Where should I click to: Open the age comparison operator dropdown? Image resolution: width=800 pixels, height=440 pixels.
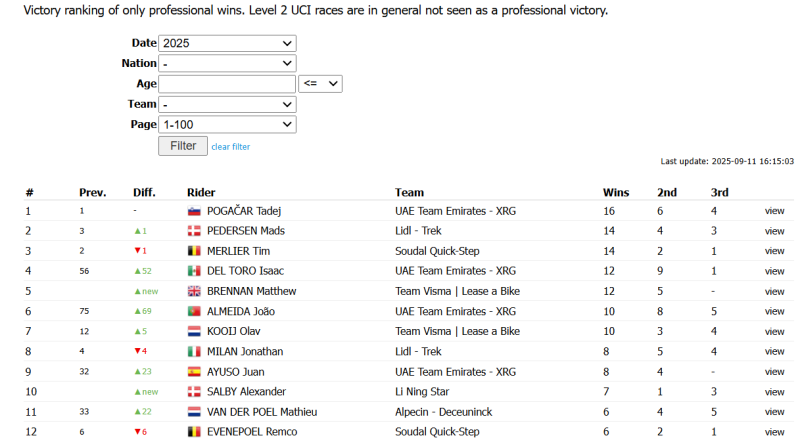320,84
